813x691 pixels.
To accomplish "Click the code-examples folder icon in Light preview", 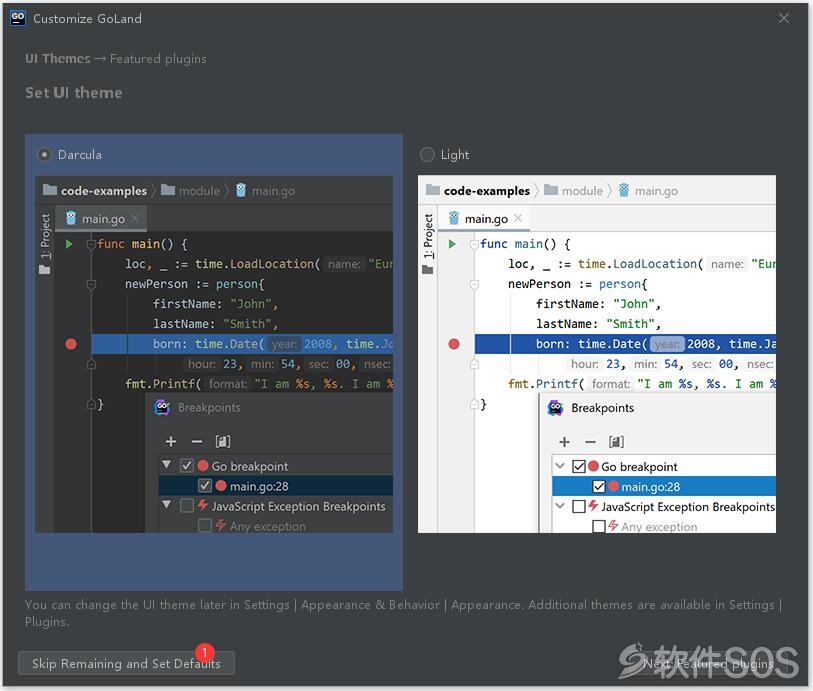I will [x=432, y=190].
